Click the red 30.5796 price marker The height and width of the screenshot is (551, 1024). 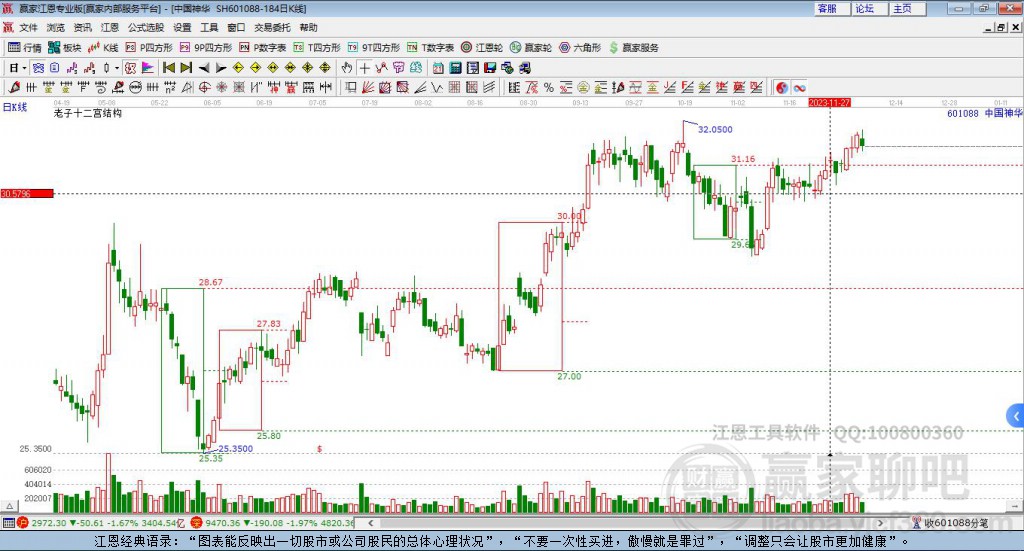[x=27, y=193]
